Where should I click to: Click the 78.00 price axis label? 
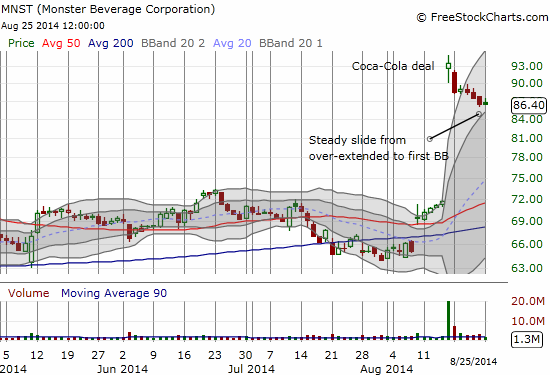click(527, 157)
